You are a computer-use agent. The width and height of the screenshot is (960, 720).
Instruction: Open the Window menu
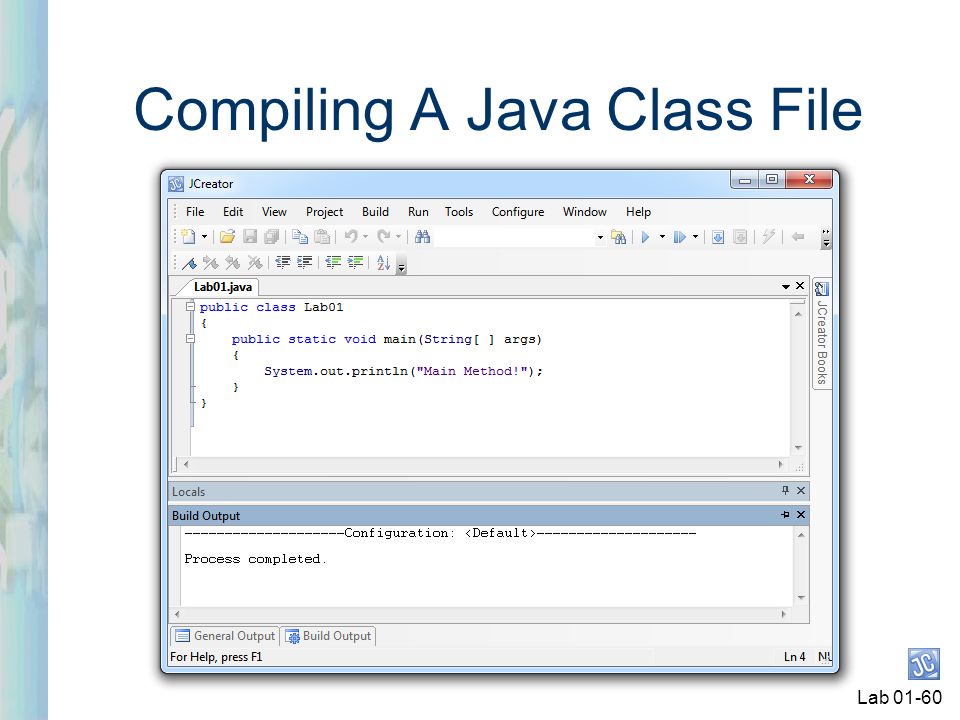pos(585,212)
